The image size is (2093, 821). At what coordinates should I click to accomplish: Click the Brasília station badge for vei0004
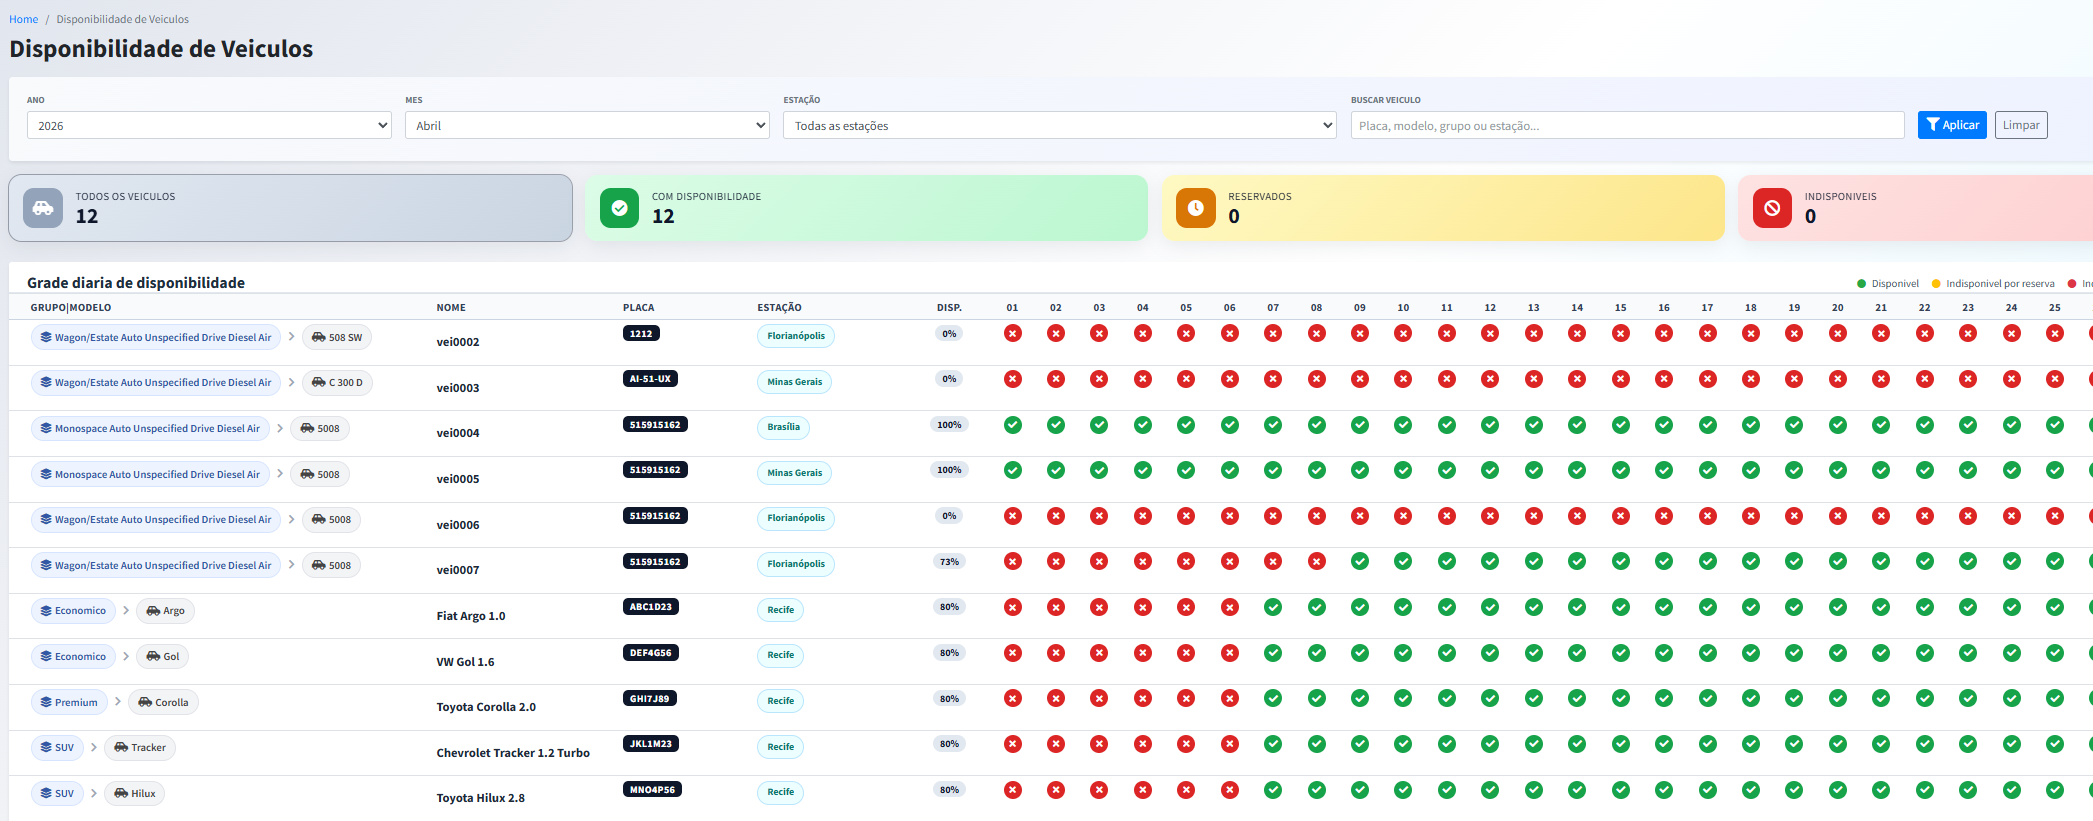(783, 427)
